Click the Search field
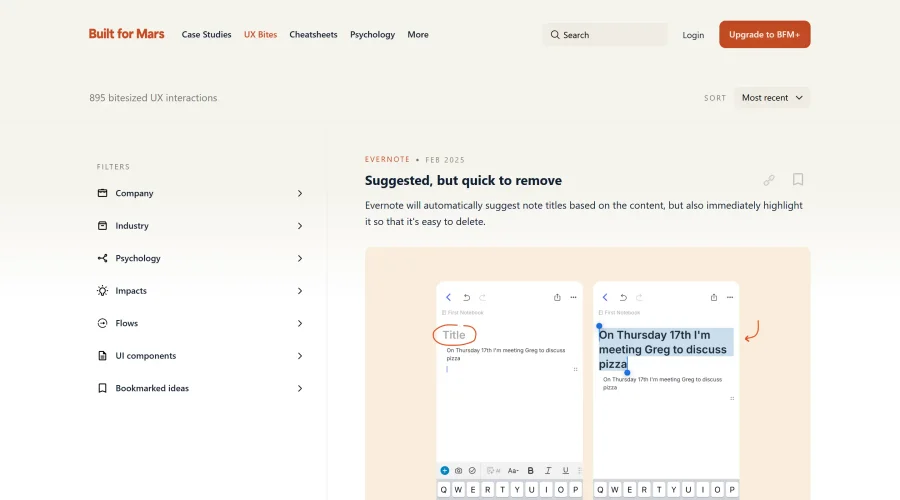The width and height of the screenshot is (900, 500). coord(605,34)
